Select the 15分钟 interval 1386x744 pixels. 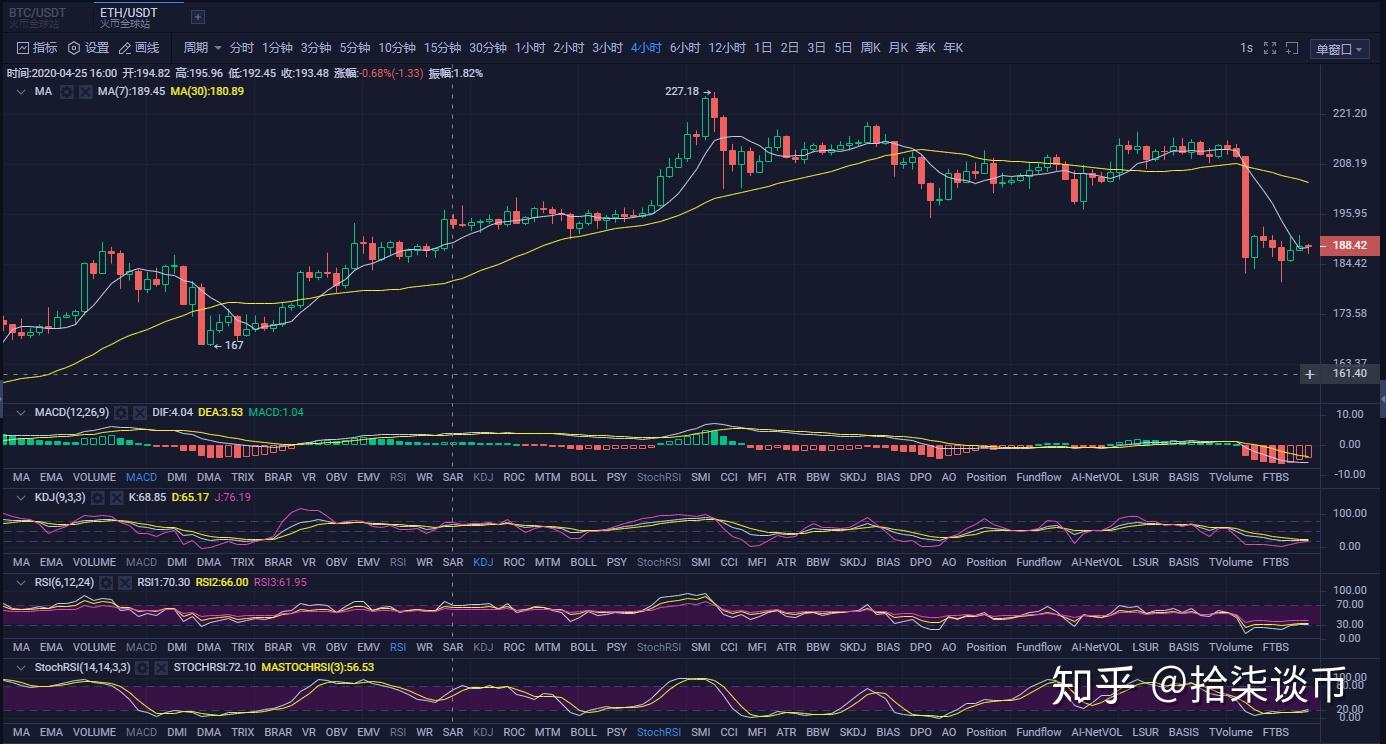pos(442,48)
